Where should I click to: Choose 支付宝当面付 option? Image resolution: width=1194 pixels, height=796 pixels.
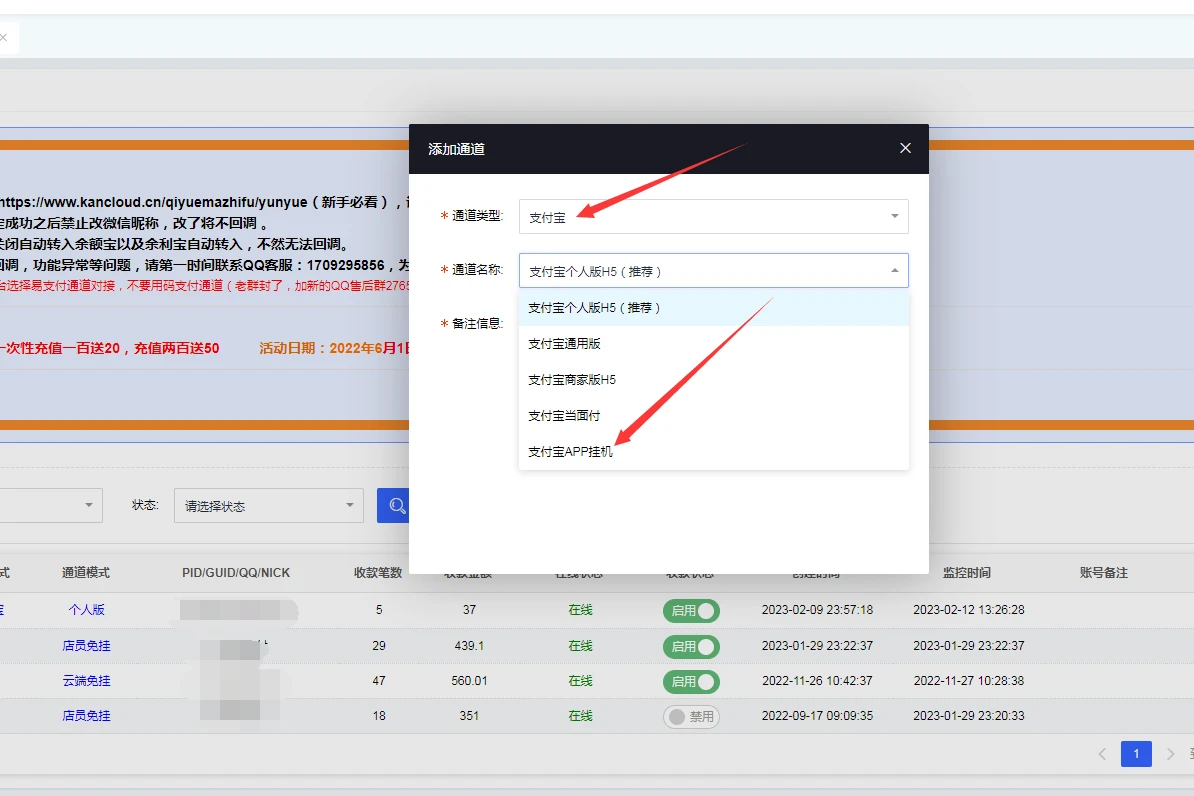[x=714, y=415]
